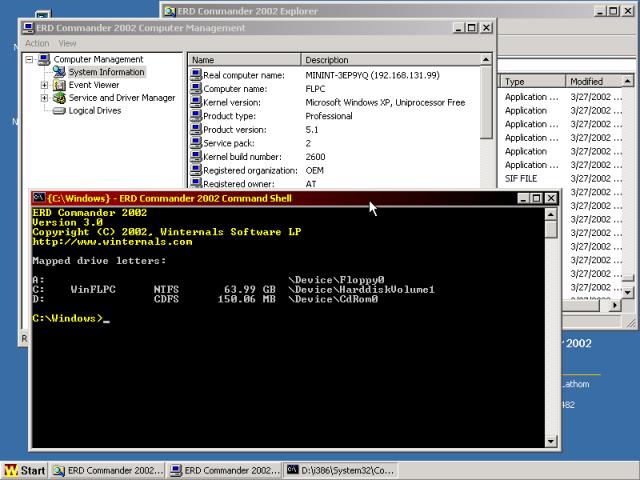Click the Event Viewer tree icon

click(x=59, y=85)
